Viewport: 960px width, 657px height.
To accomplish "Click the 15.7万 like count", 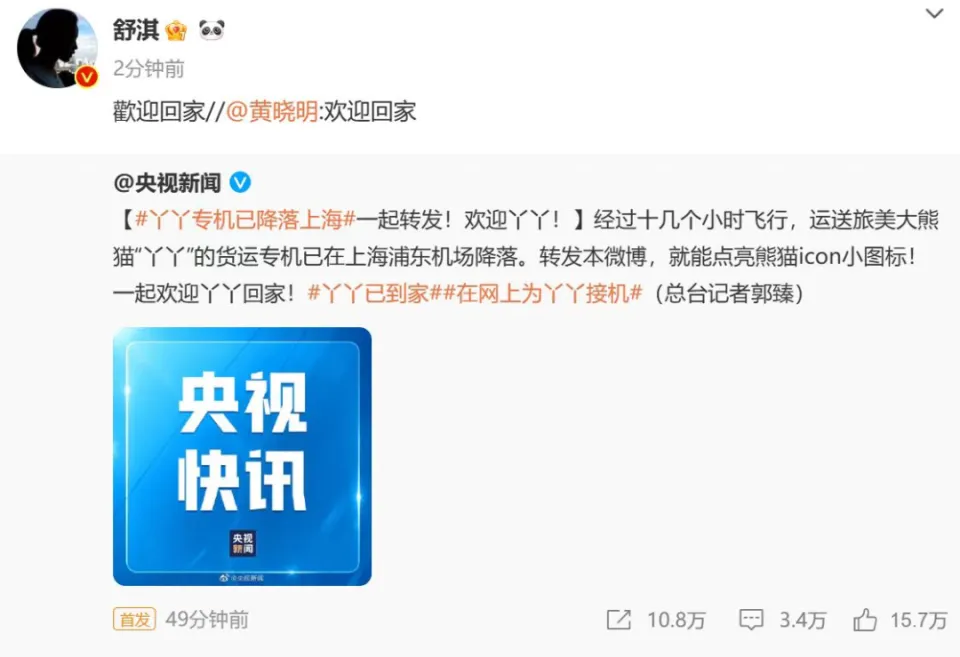I will pyautogui.click(x=918, y=620).
